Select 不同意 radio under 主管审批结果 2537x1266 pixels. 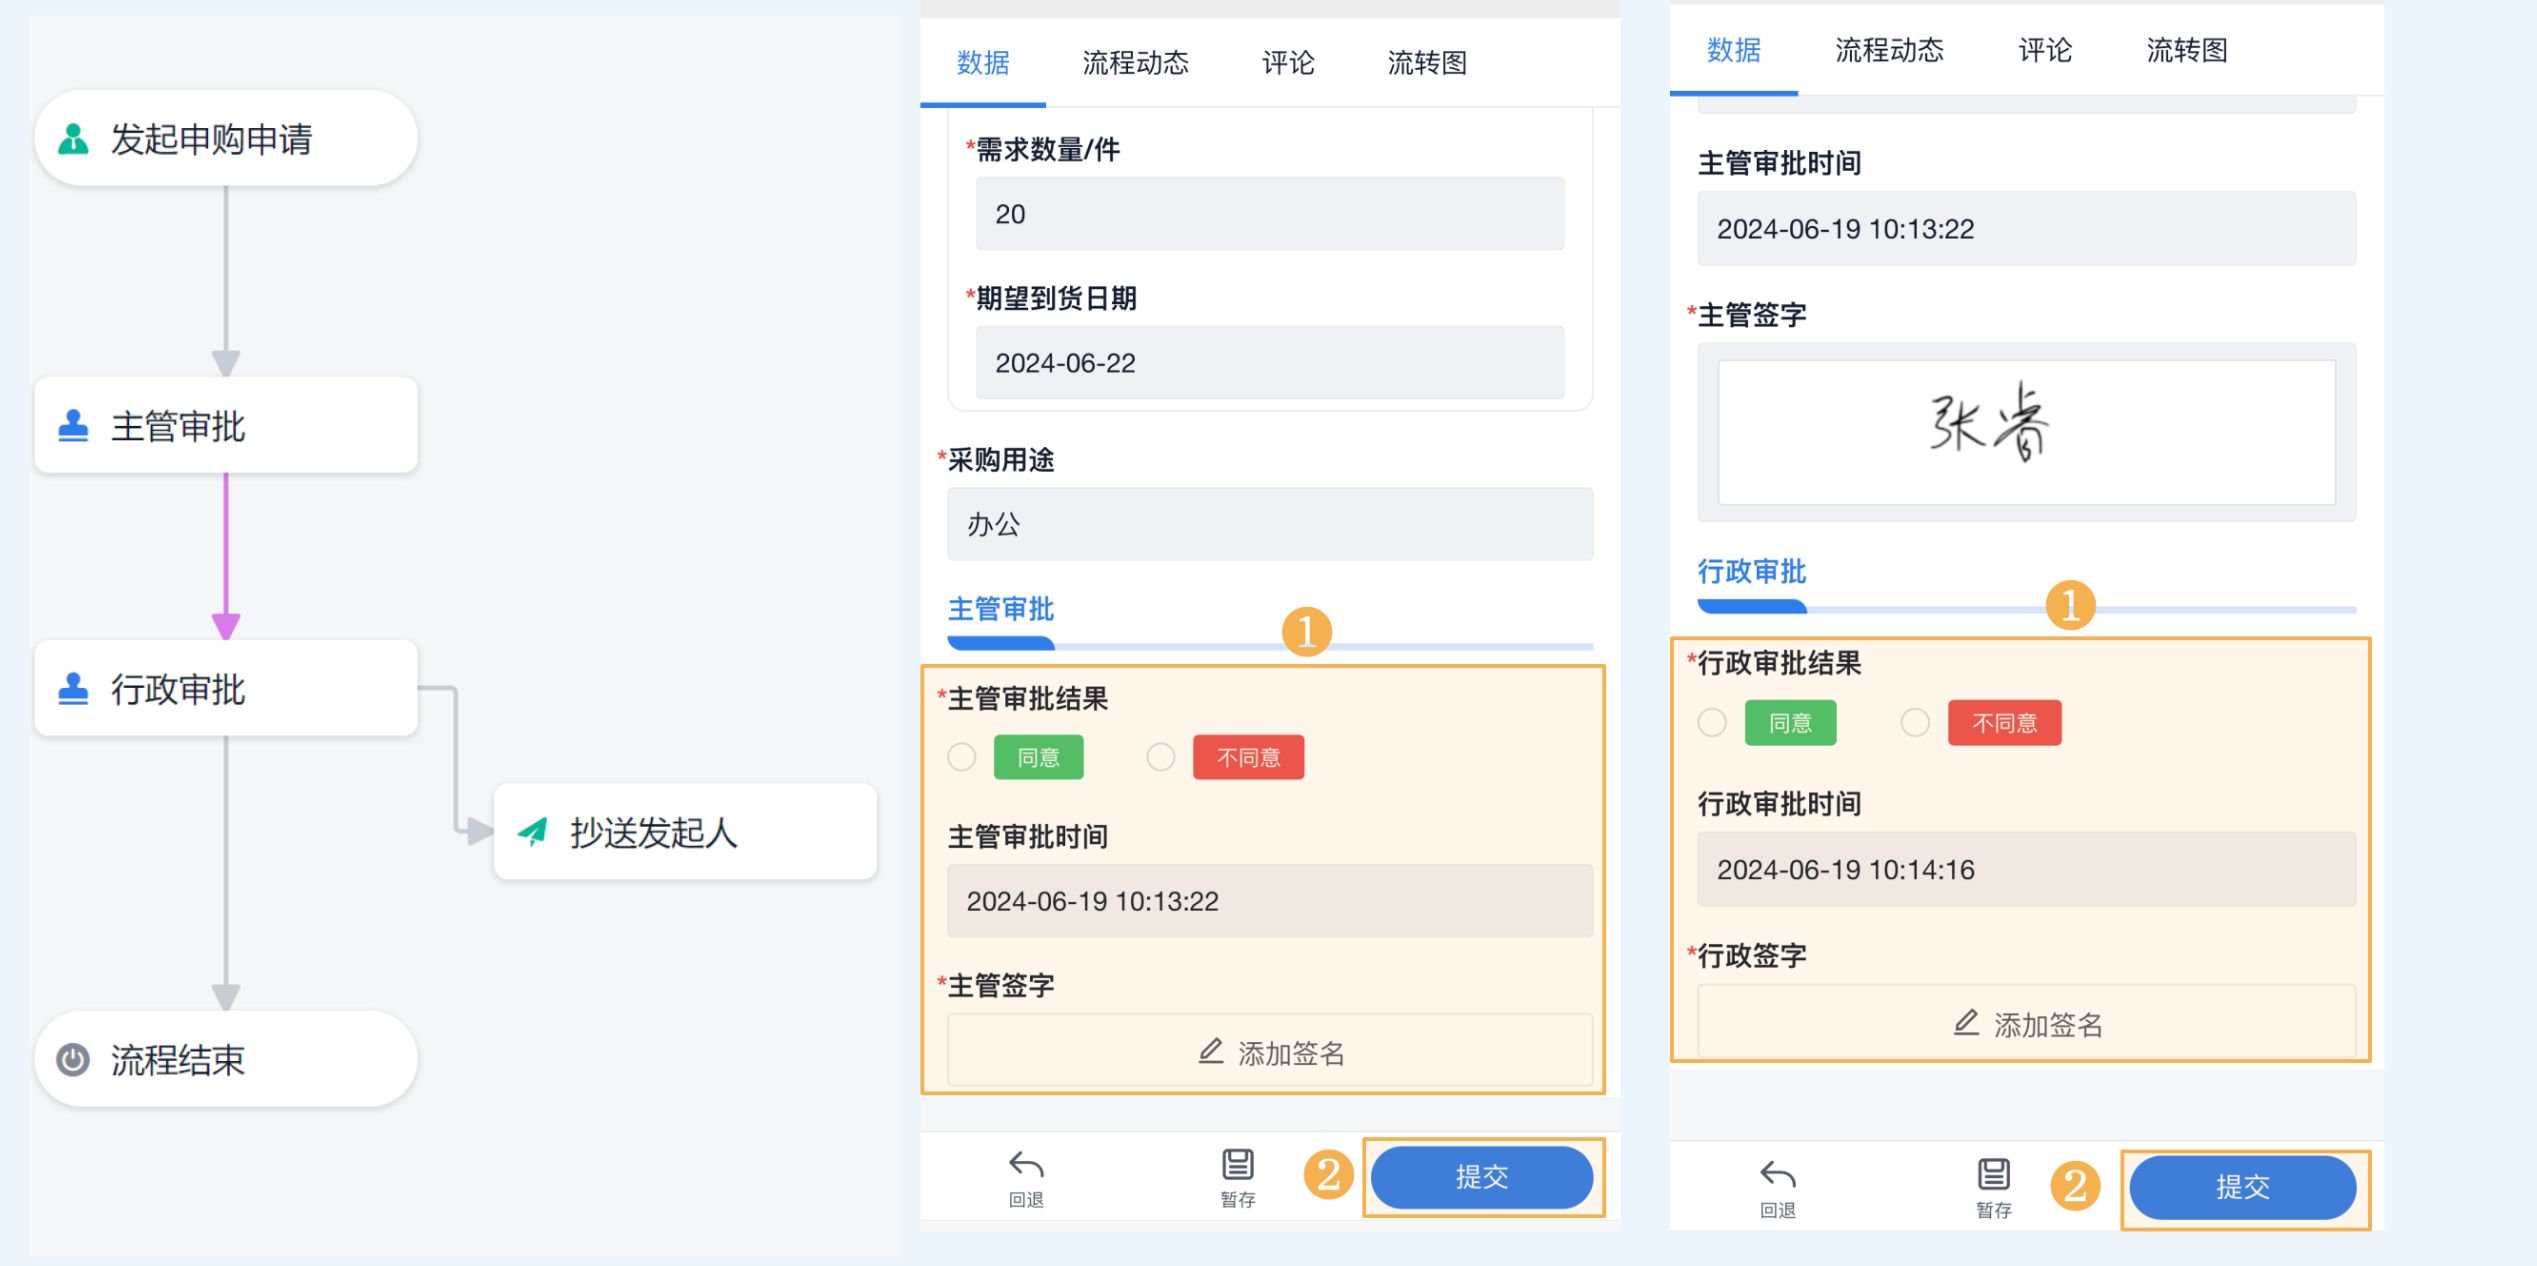1160,757
